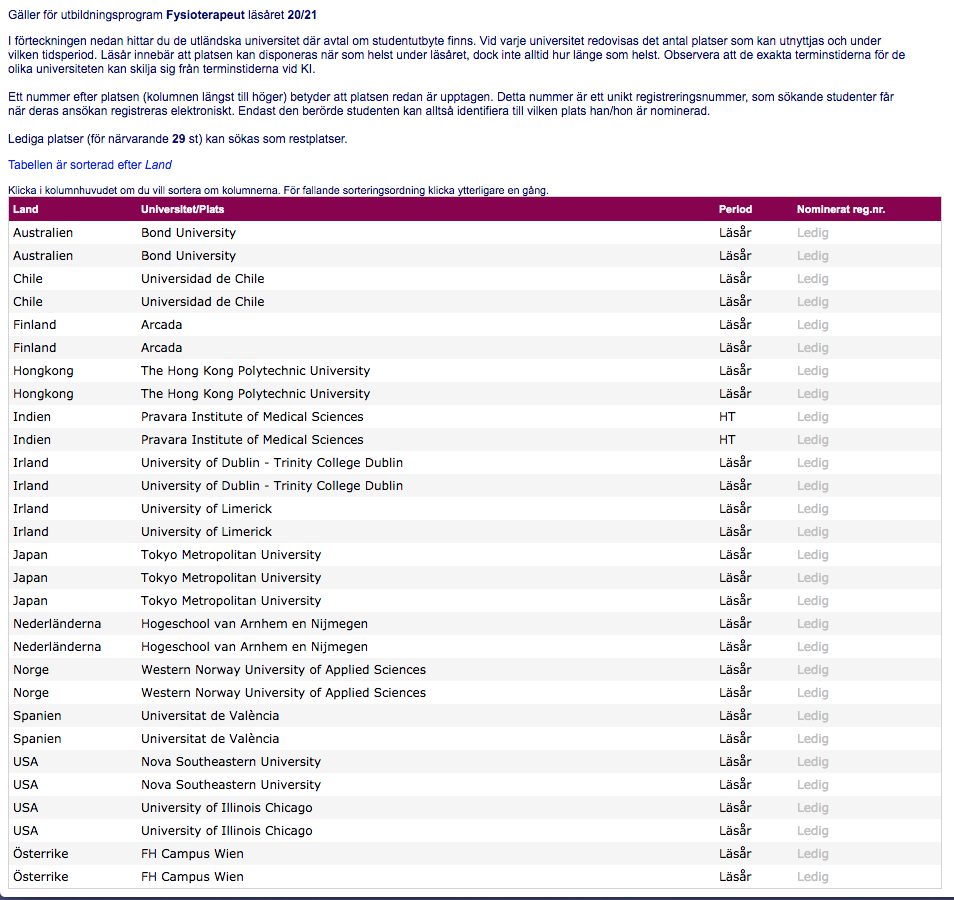Click the first 'University of Limerick' cell
The height and width of the screenshot is (900, 954).
click(206, 509)
